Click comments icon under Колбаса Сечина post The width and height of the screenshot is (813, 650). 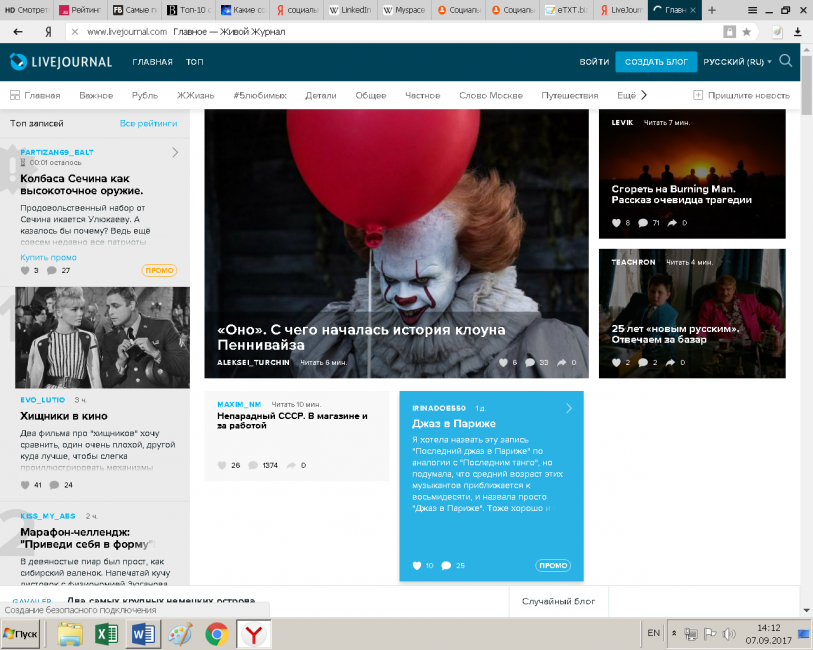coord(52,271)
